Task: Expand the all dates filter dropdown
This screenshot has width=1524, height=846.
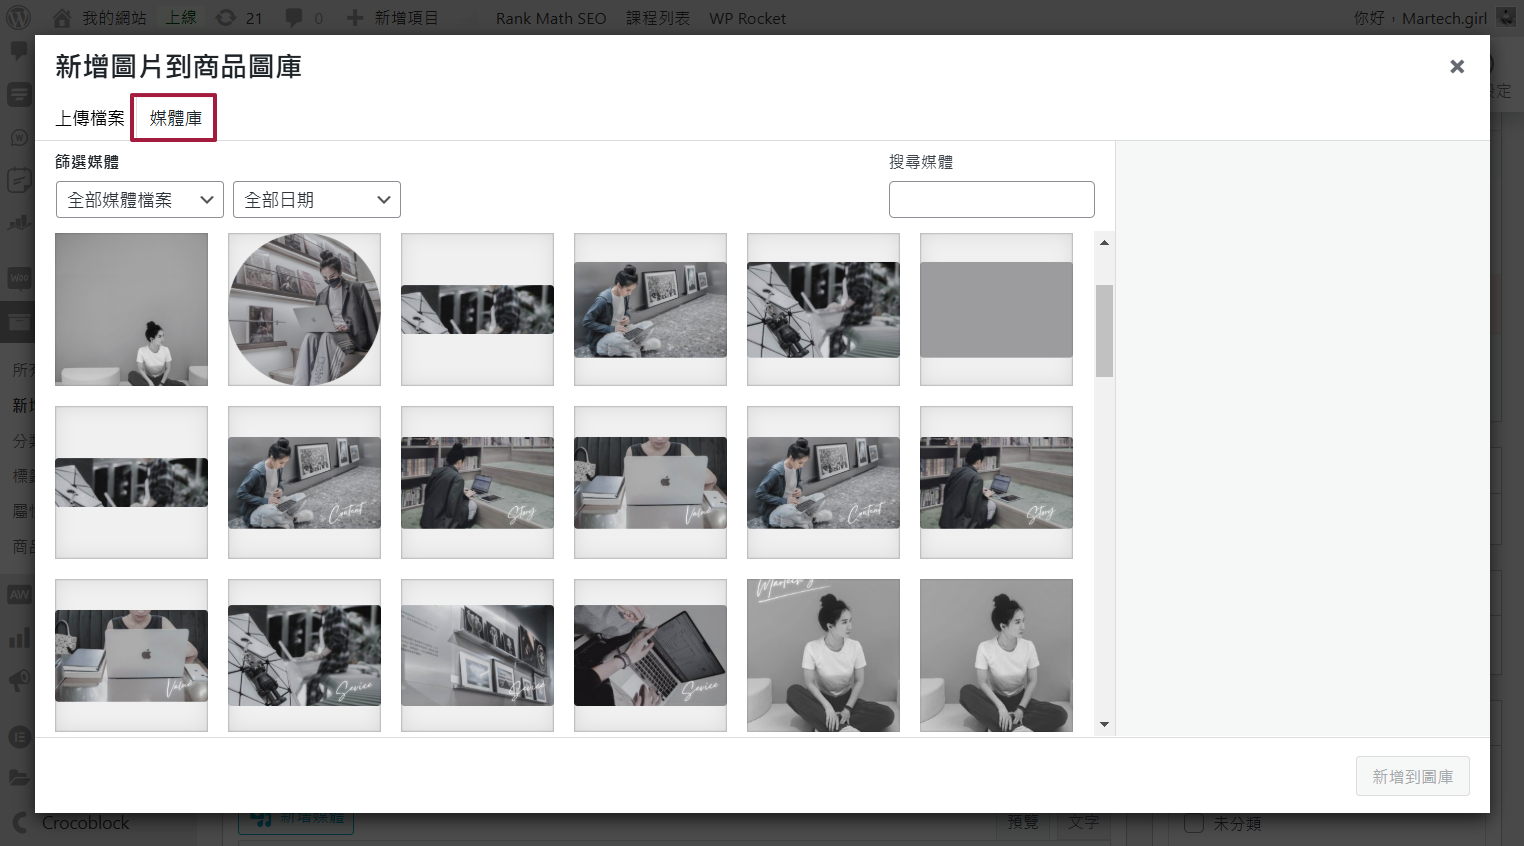Action: [x=316, y=200]
